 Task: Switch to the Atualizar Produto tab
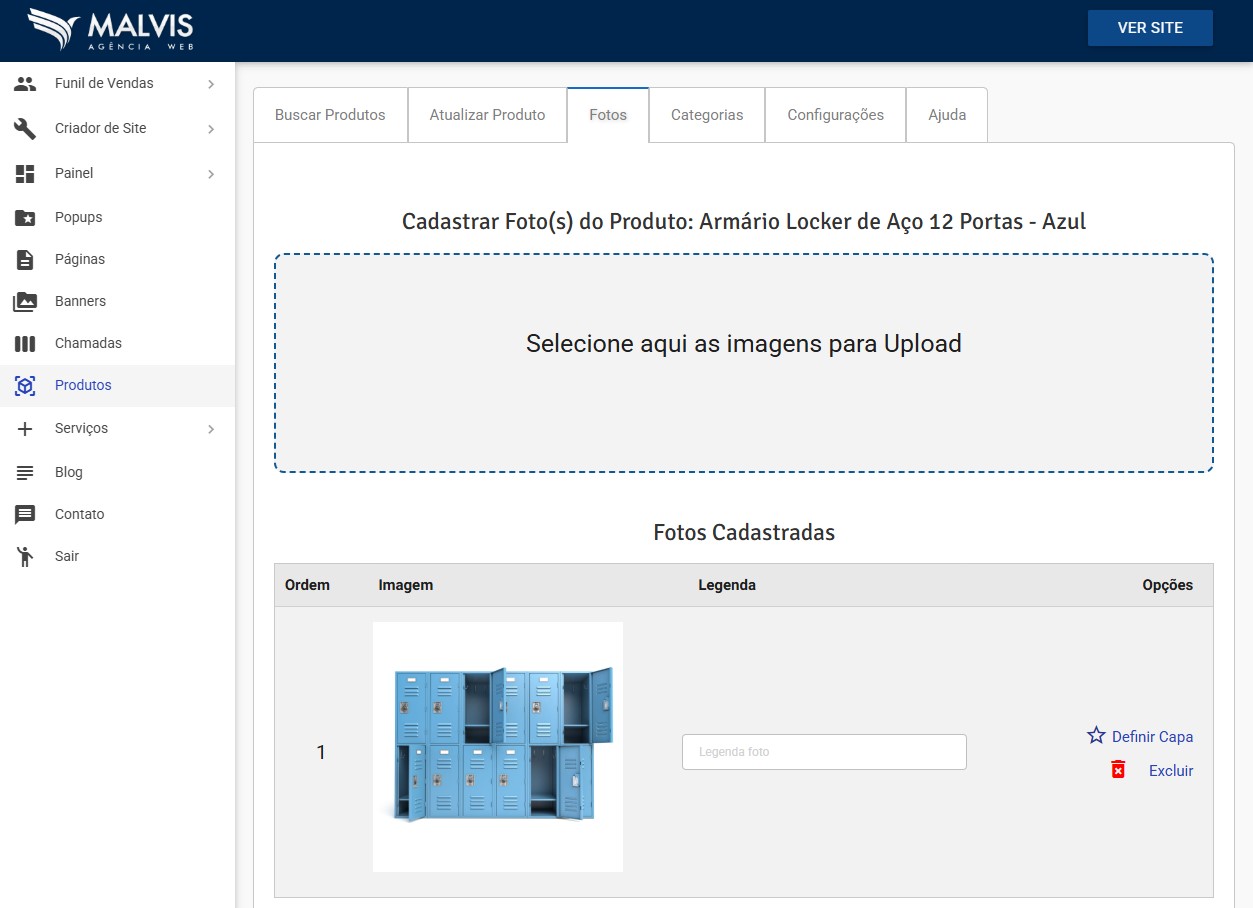(487, 115)
